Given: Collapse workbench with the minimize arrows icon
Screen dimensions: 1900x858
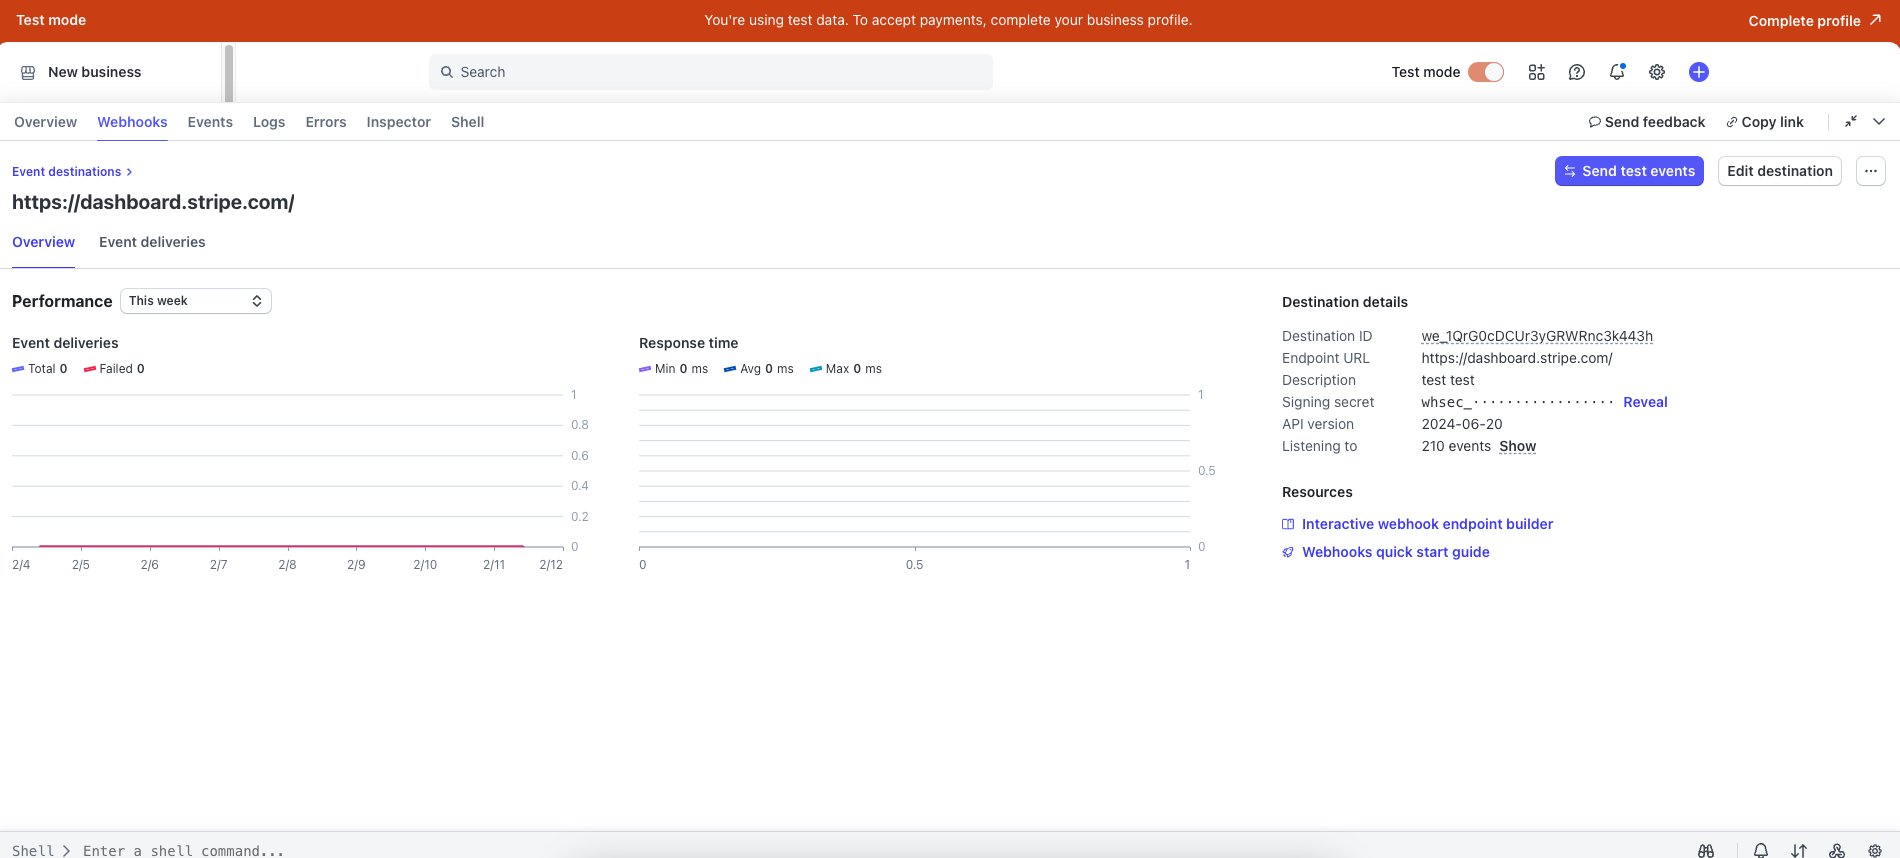Looking at the screenshot, I should pos(1851,121).
